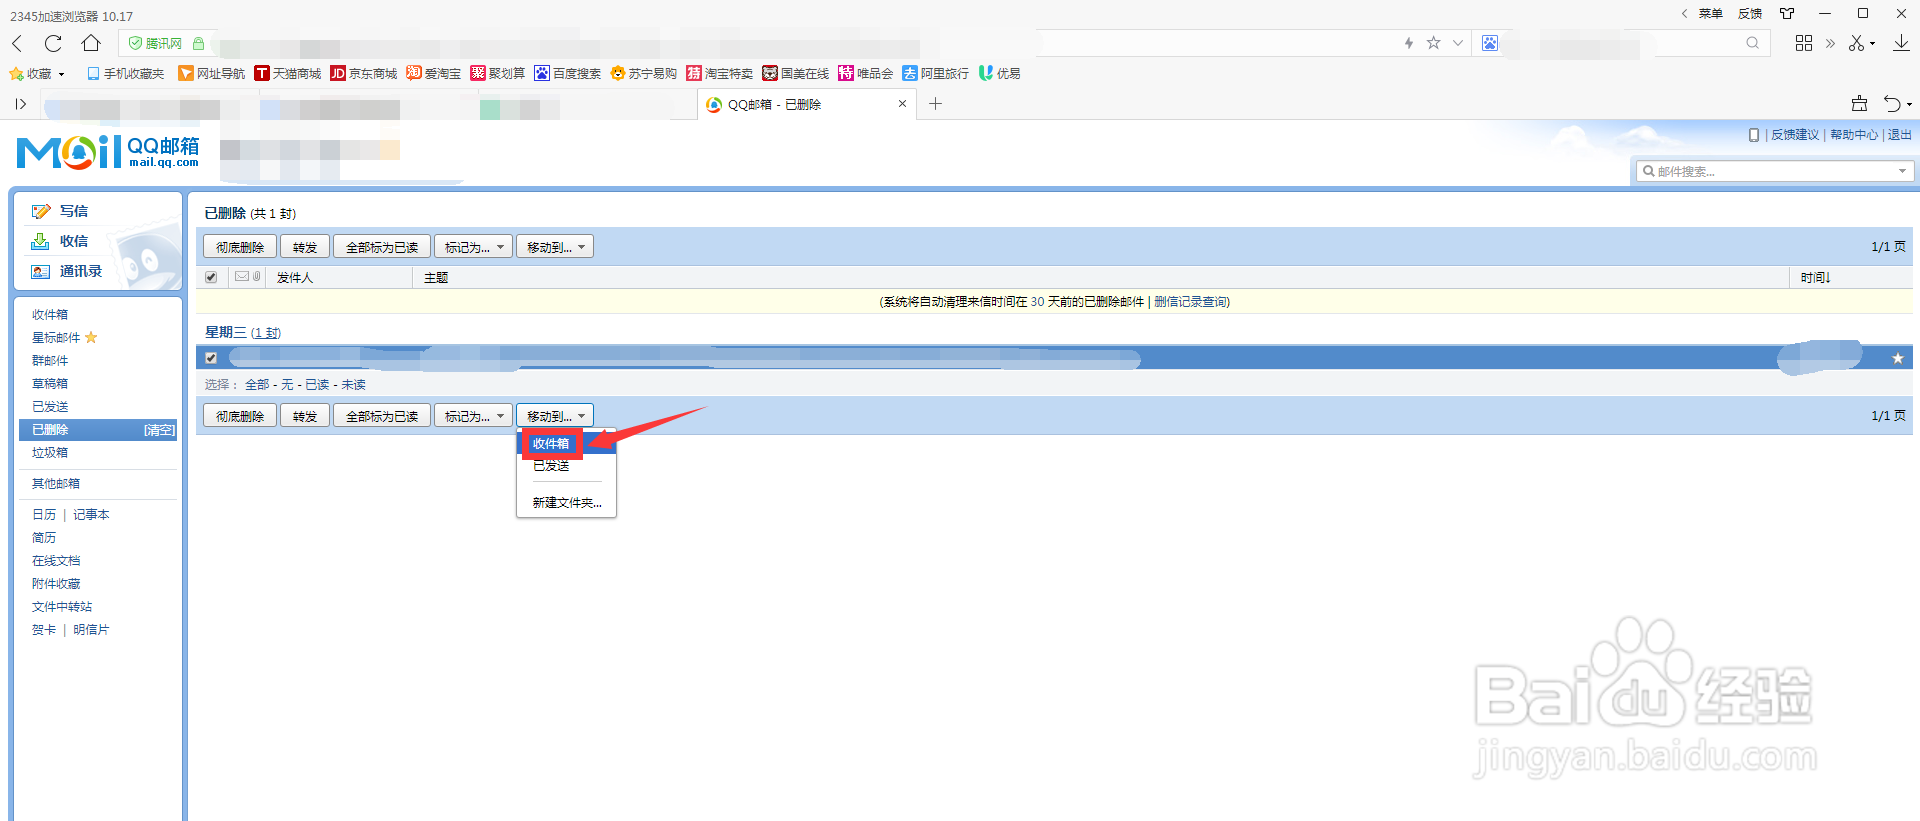Screen dimensions: 1920x821
Task: Open 草稿箱 folder
Action: pos(50,384)
